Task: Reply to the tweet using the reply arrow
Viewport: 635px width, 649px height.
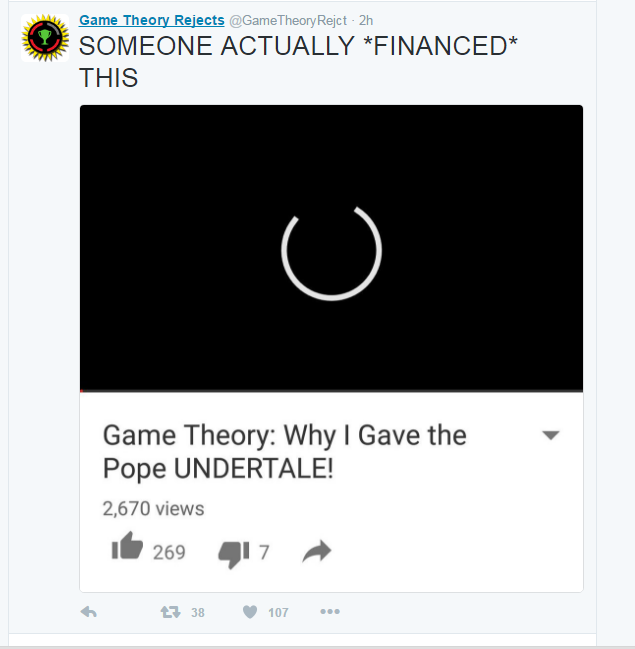Action: click(x=89, y=612)
